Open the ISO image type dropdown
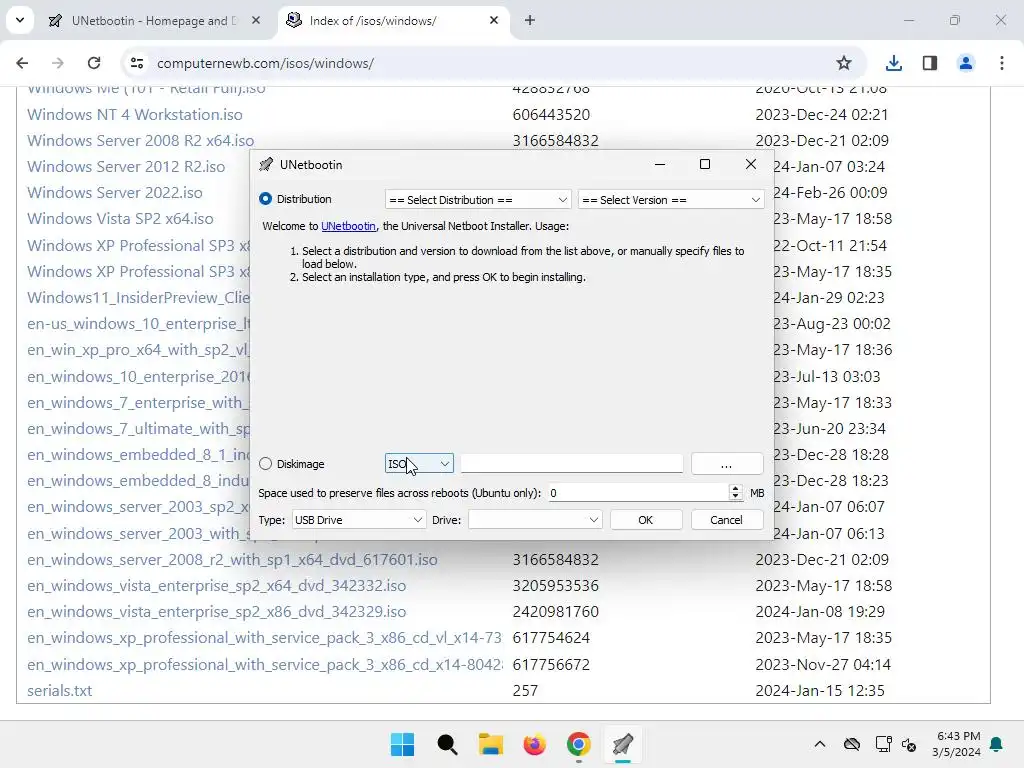The height and width of the screenshot is (768, 1024). tap(419, 464)
